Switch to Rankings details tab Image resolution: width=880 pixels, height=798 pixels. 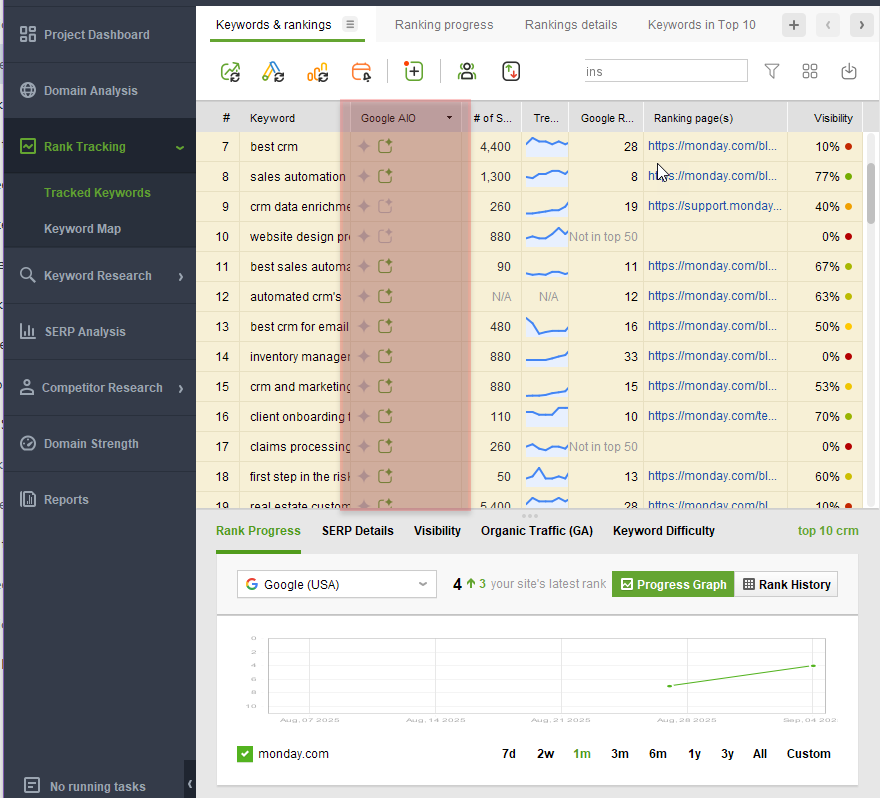tap(571, 25)
